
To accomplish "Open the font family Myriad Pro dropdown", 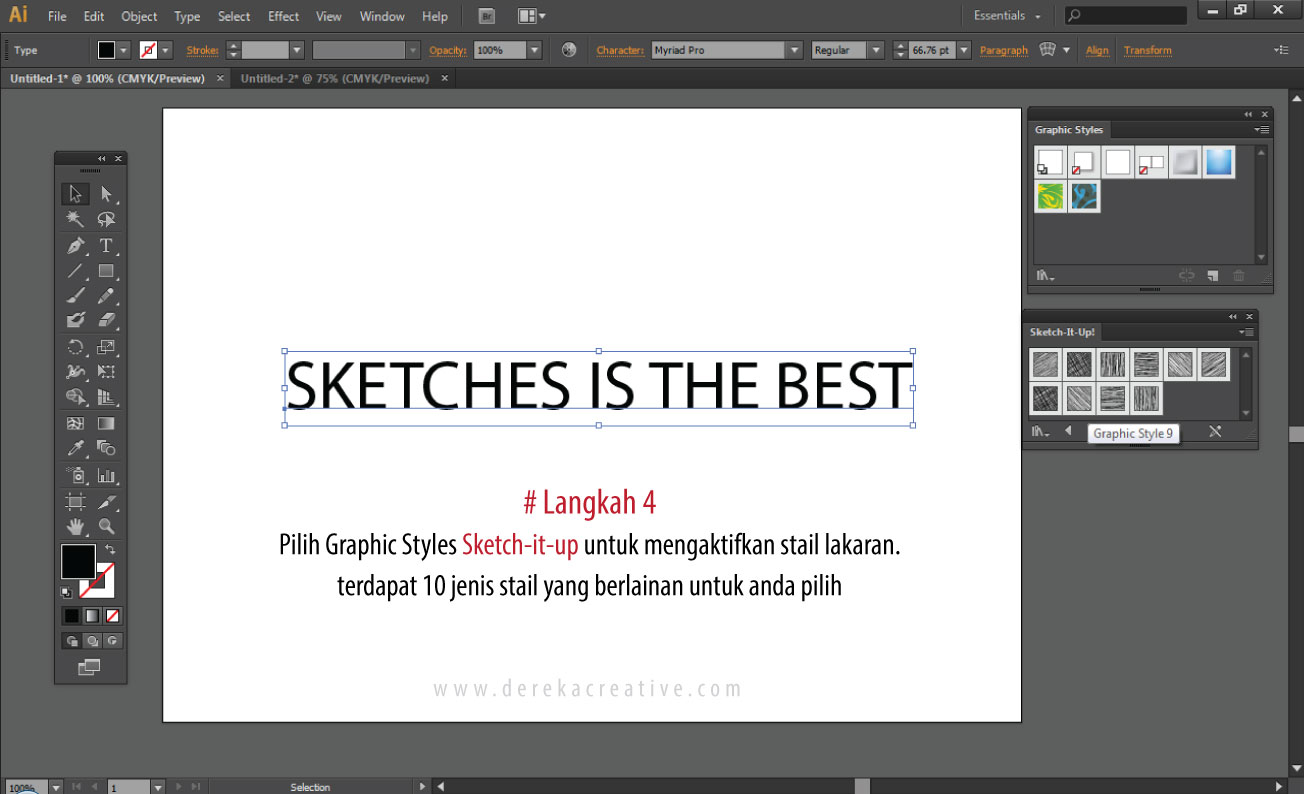I will click(x=794, y=50).
